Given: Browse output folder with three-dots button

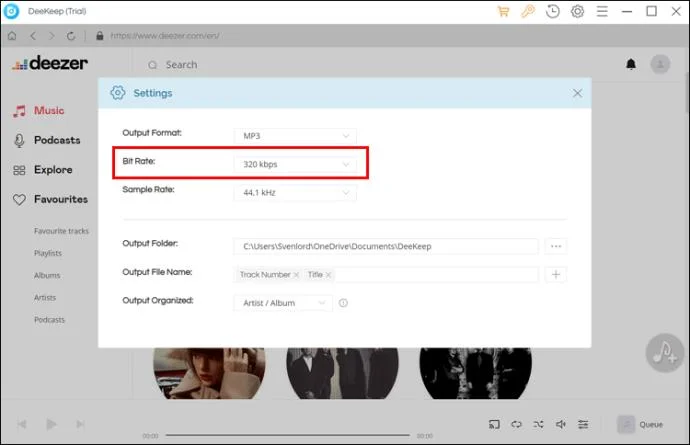Looking at the screenshot, I should (x=556, y=246).
